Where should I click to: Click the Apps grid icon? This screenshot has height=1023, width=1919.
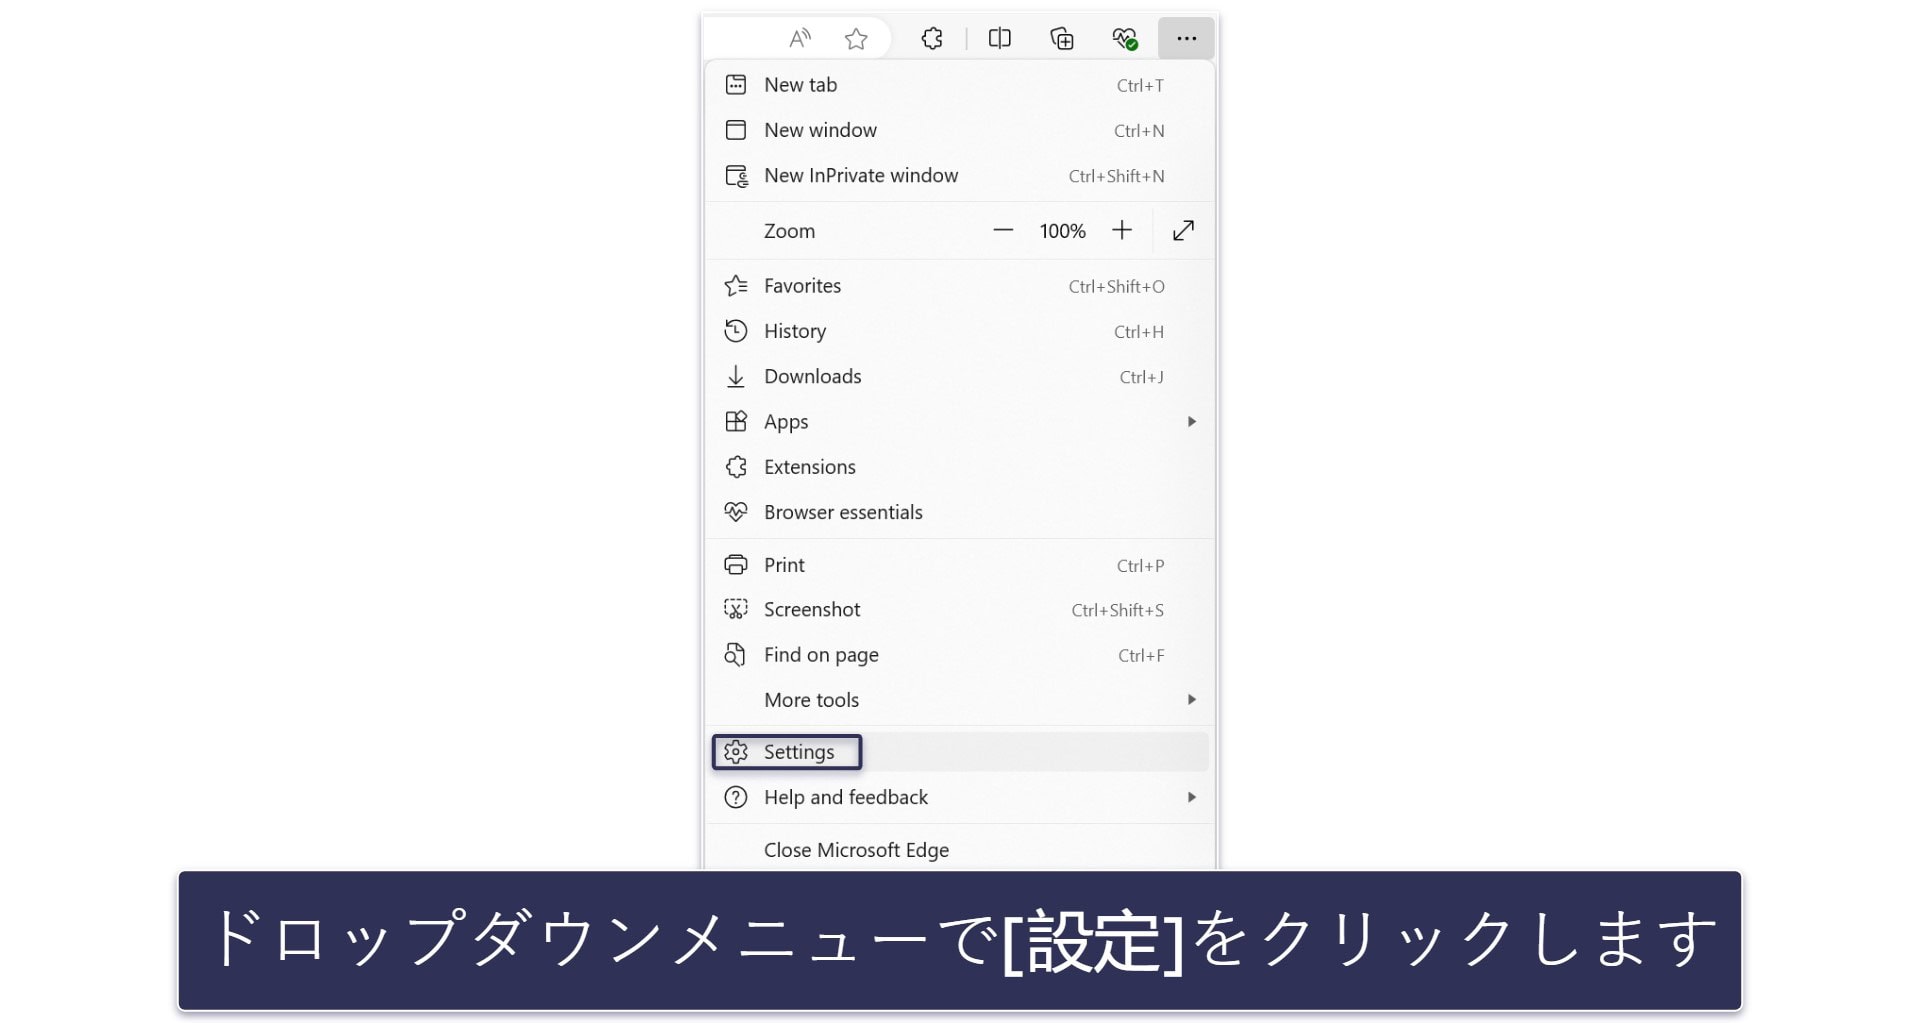click(x=736, y=422)
